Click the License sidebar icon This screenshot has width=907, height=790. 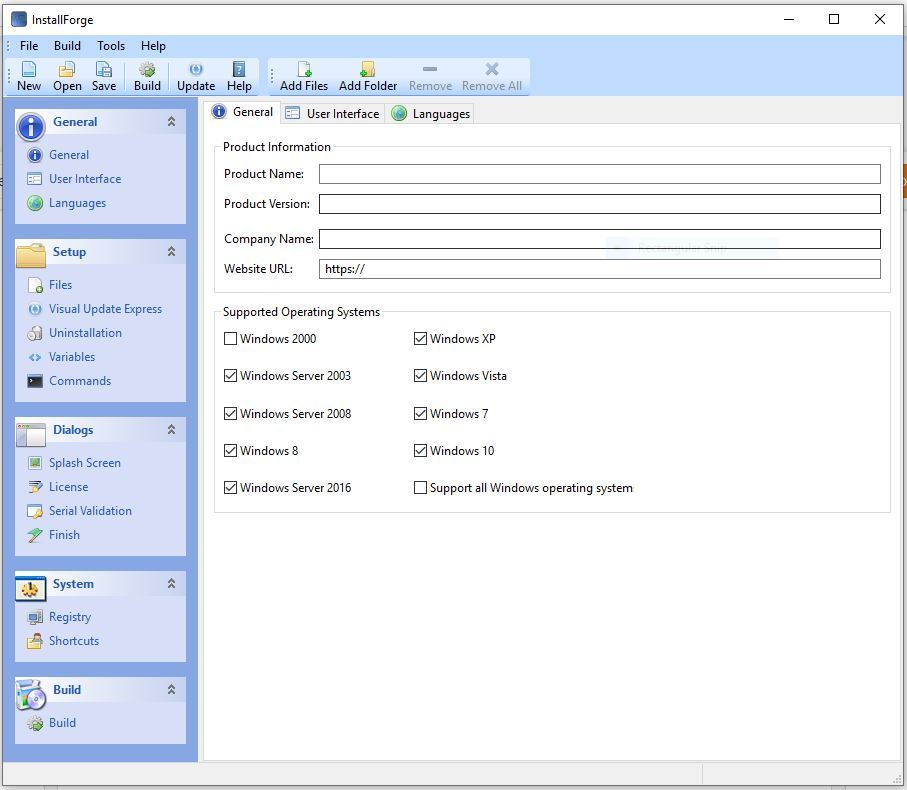35,487
